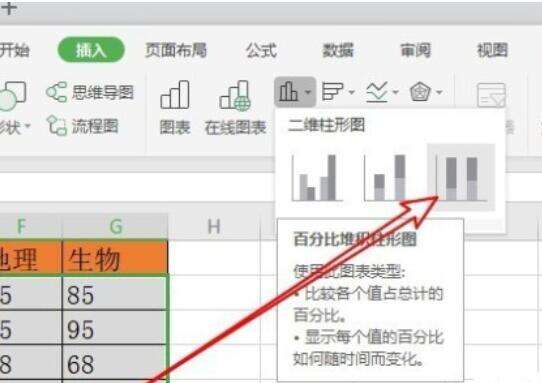Choose the clustered column chart thumbnail

[x=317, y=177]
